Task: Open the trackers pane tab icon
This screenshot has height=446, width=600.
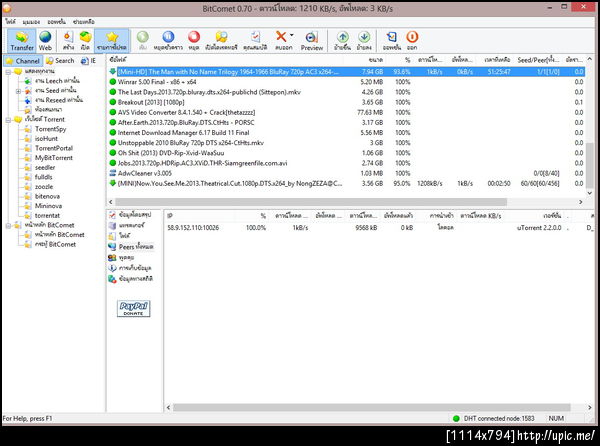Action: click(112, 226)
